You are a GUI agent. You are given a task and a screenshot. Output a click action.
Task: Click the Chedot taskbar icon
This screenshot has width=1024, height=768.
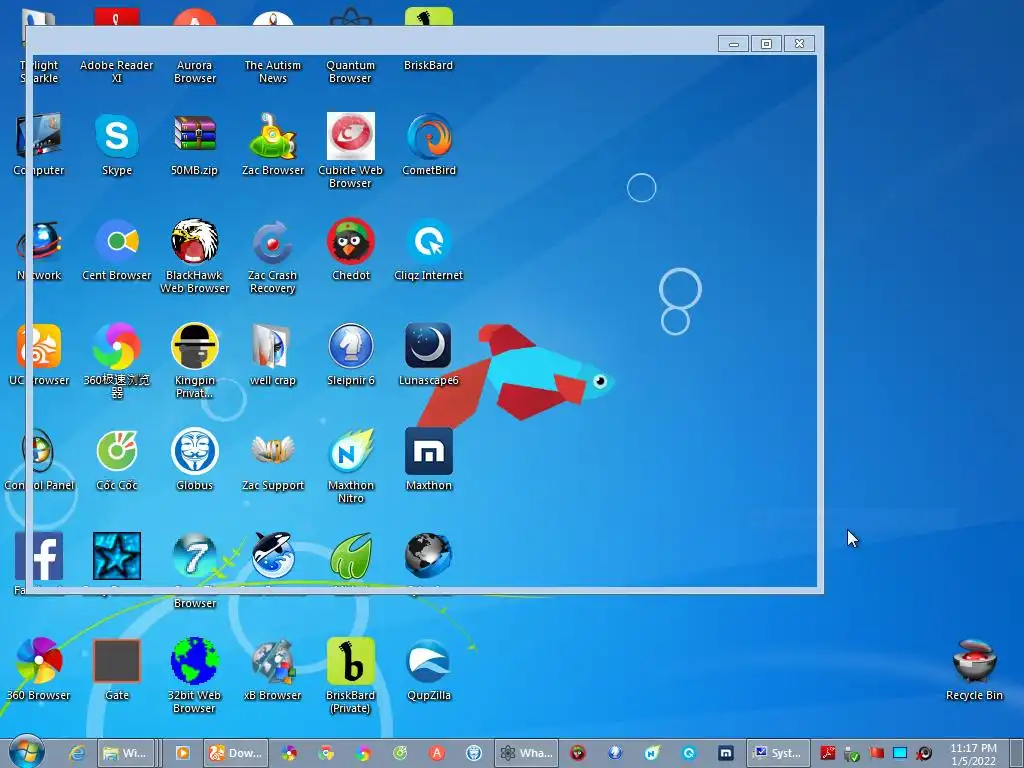click(578, 753)
